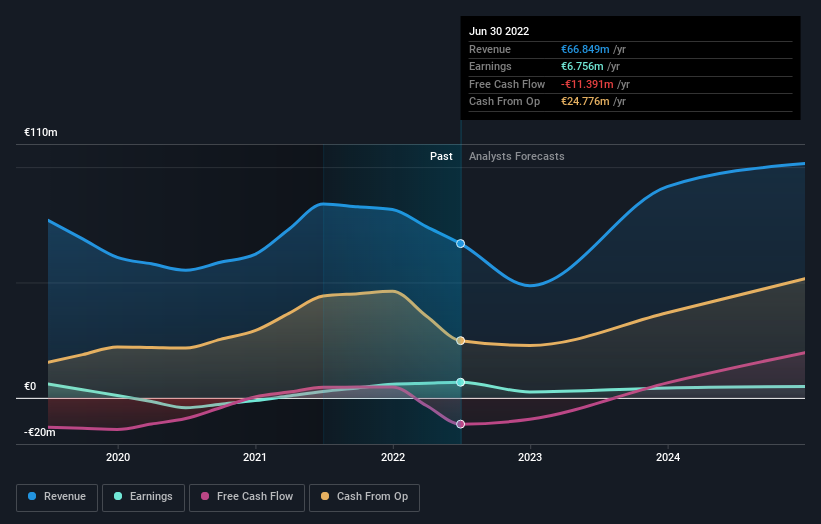The image size is (821, 524).
Task: Click the Revenue row label in tooltip
Action: click(490, 49)
